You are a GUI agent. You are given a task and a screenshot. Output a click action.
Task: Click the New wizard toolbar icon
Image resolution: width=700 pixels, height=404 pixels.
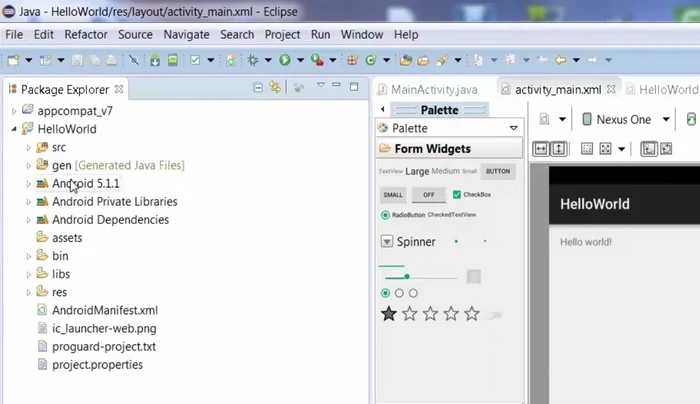pyautogui.click(x=13, y=60)
